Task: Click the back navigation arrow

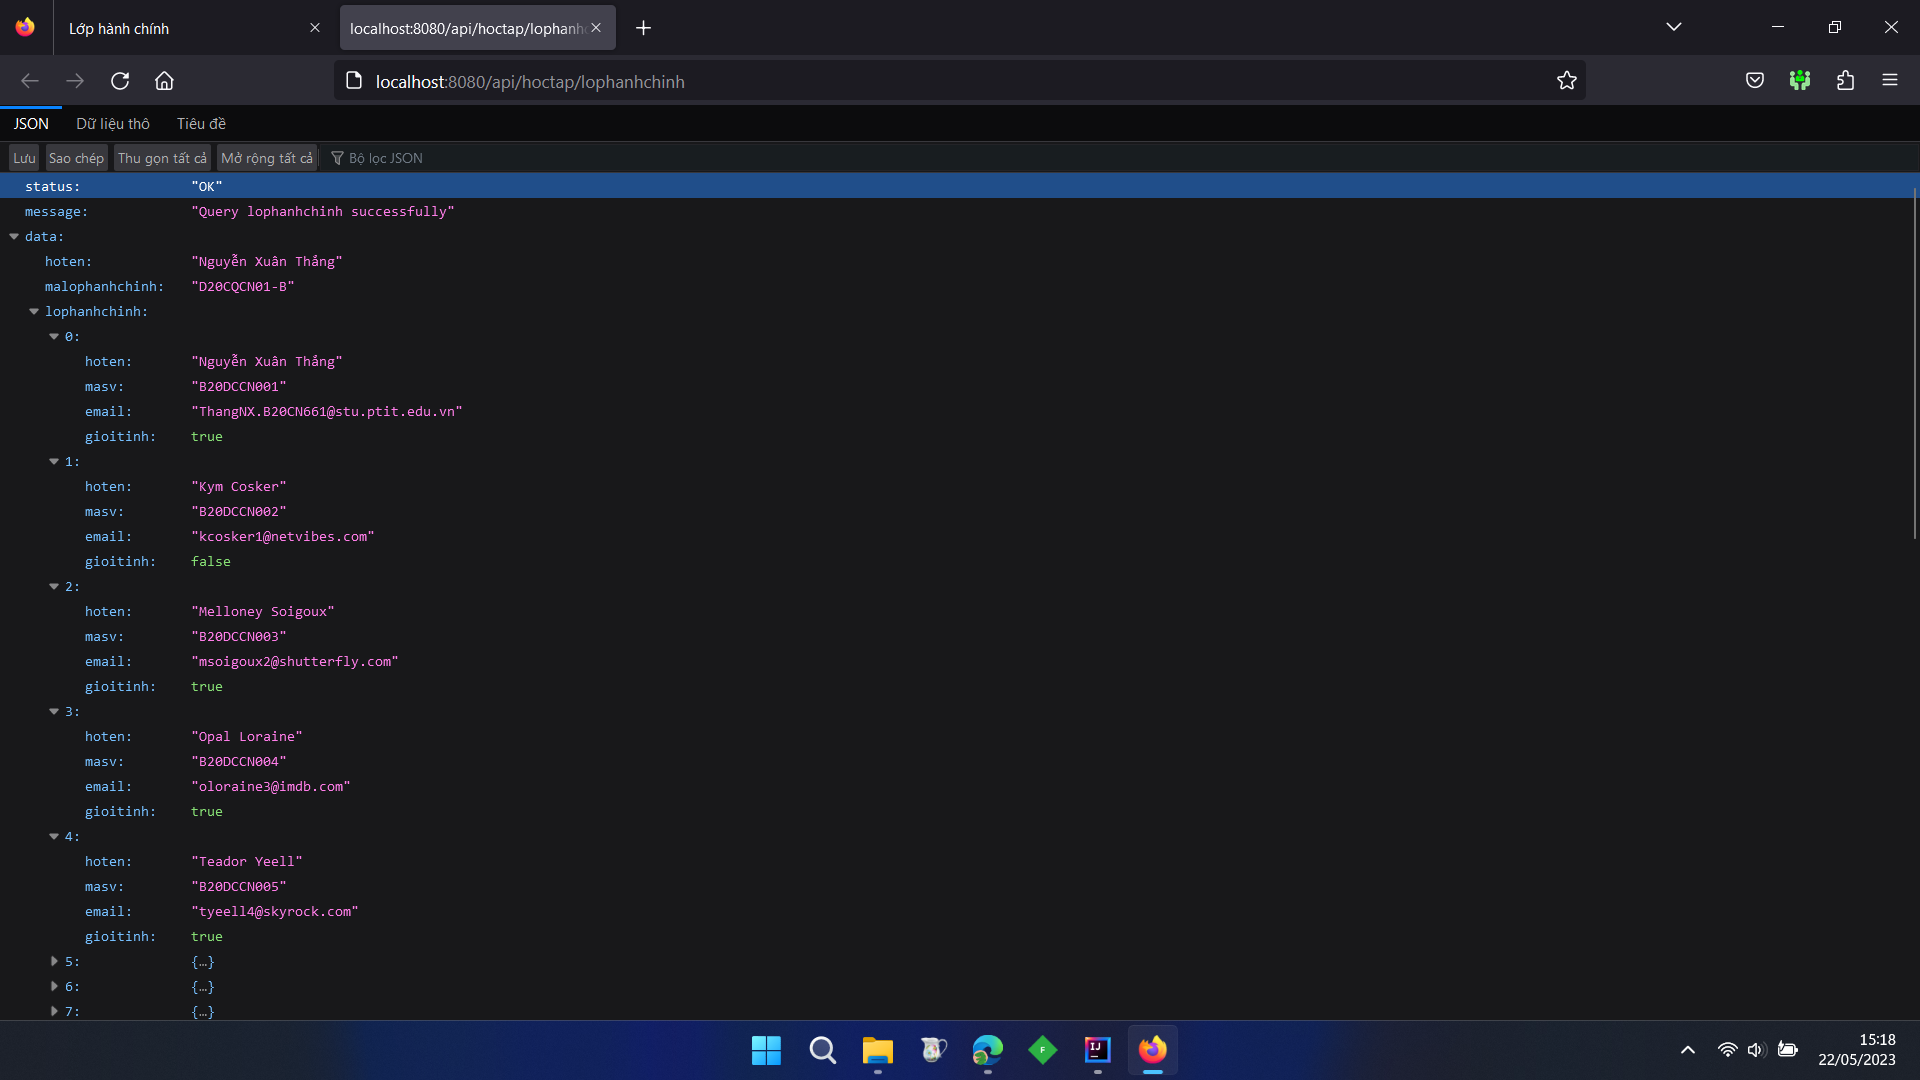Action: point(30,81)
